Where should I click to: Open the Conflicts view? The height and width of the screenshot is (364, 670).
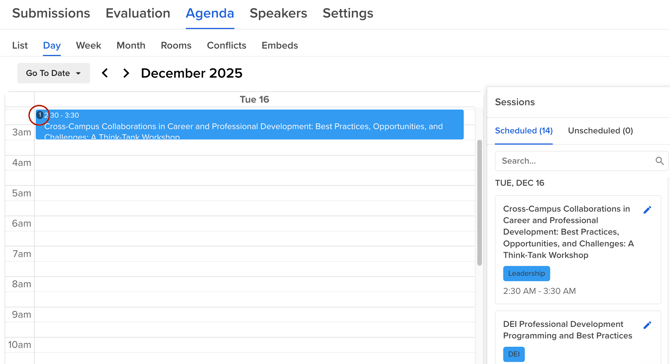pos(226,45)
